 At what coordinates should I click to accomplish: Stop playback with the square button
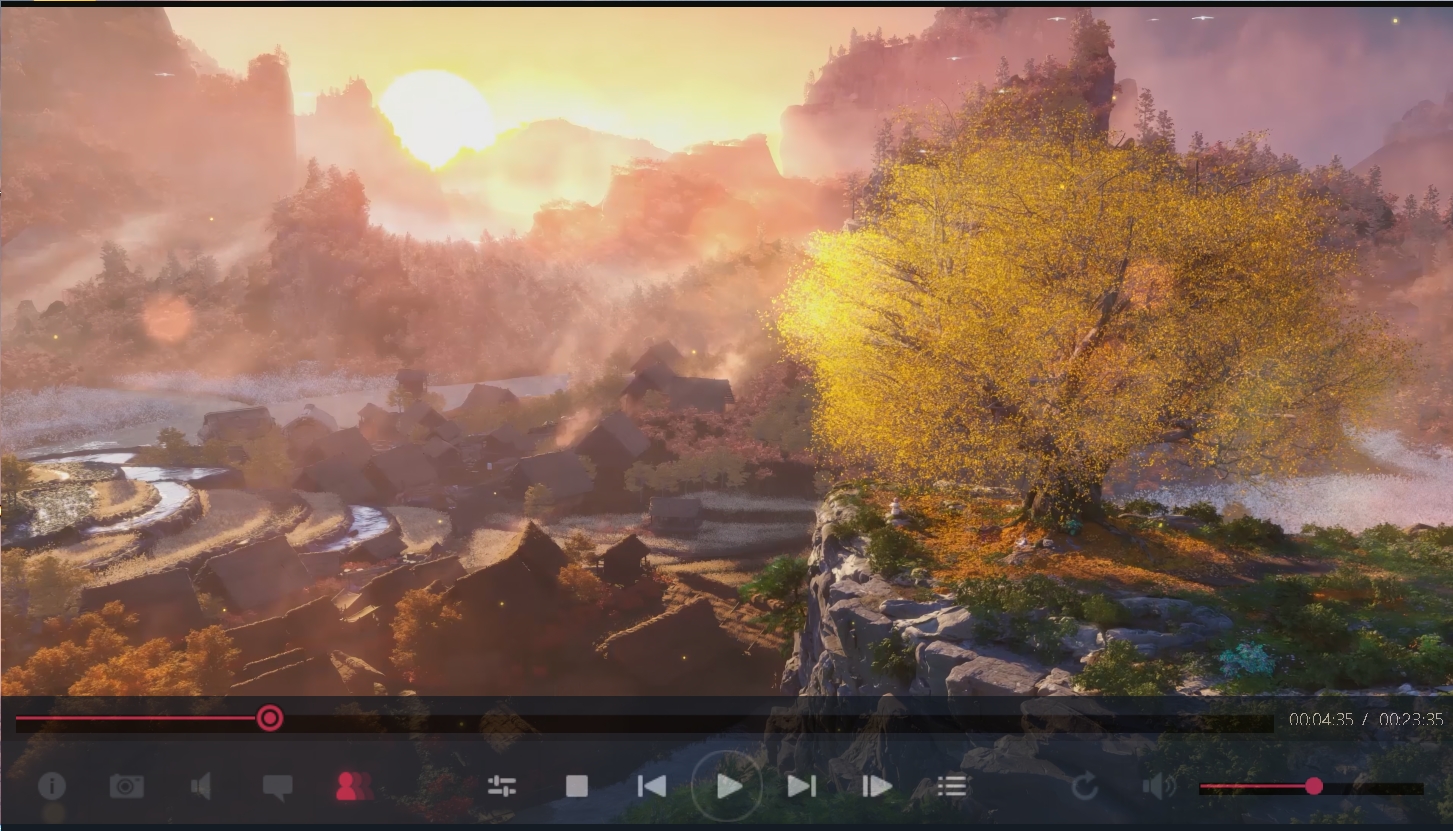coord(577,786)
